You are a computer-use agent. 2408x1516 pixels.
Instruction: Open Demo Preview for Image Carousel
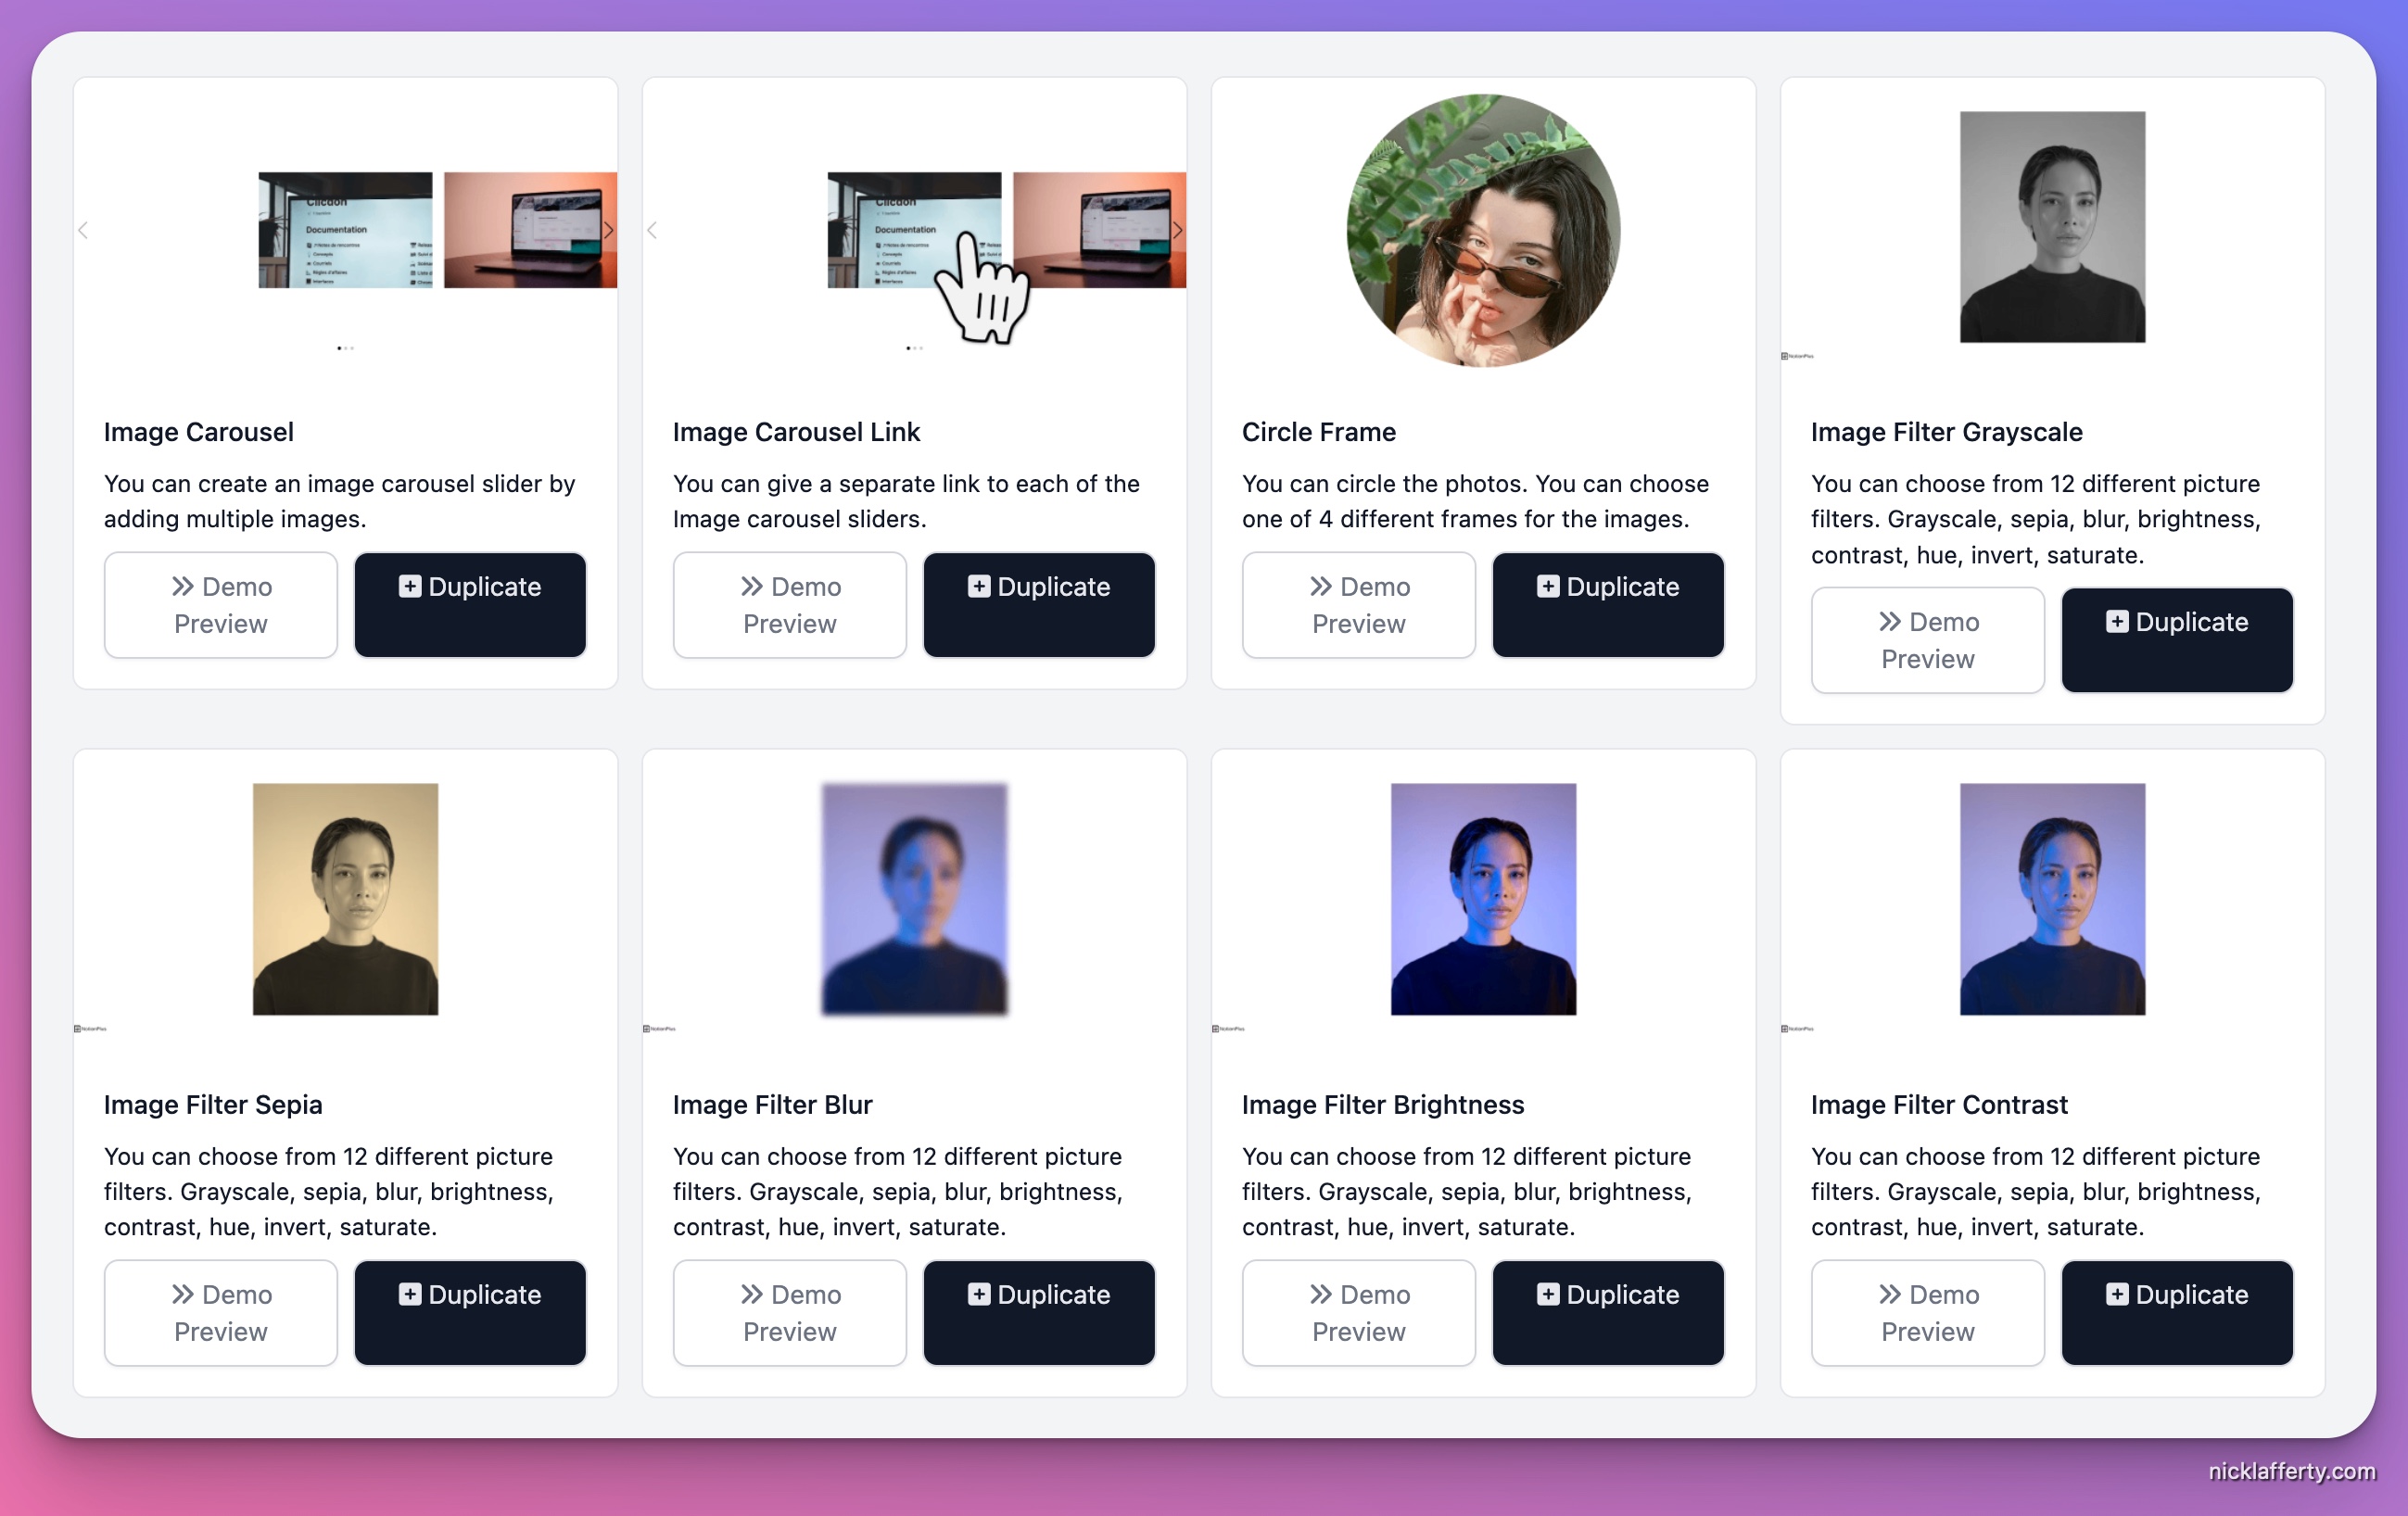(x=221, y=605)
